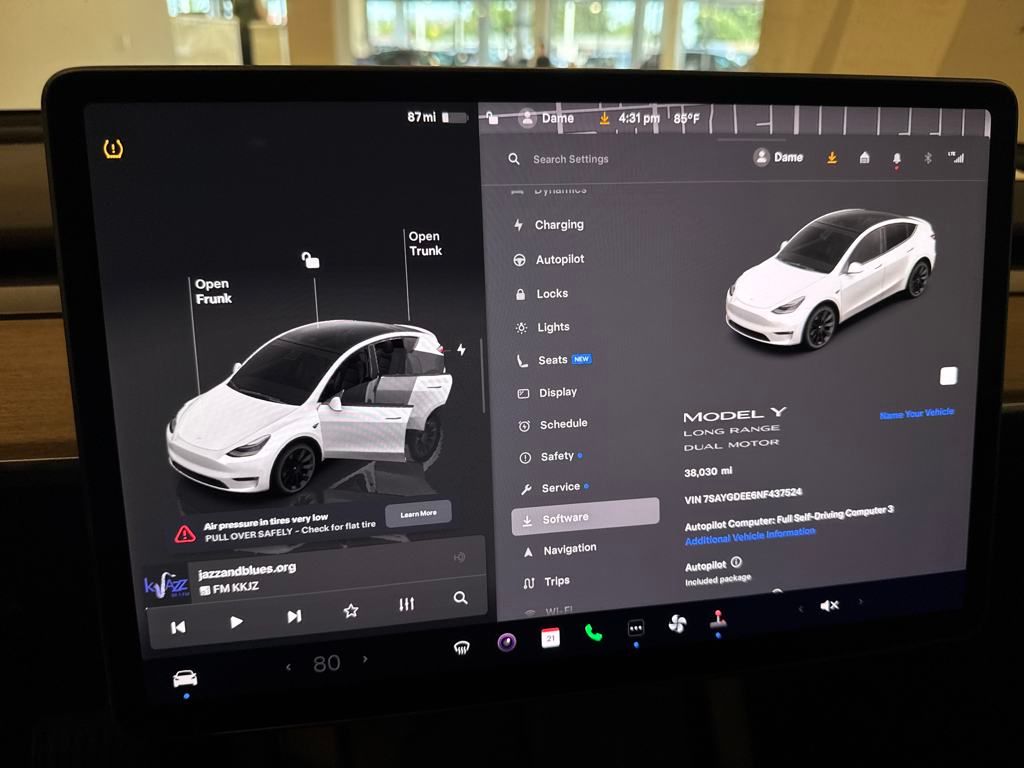Tap the info icon next to Autopilot
The width and height of the screenshot is (1024, 768).
[x=736, y=562]
